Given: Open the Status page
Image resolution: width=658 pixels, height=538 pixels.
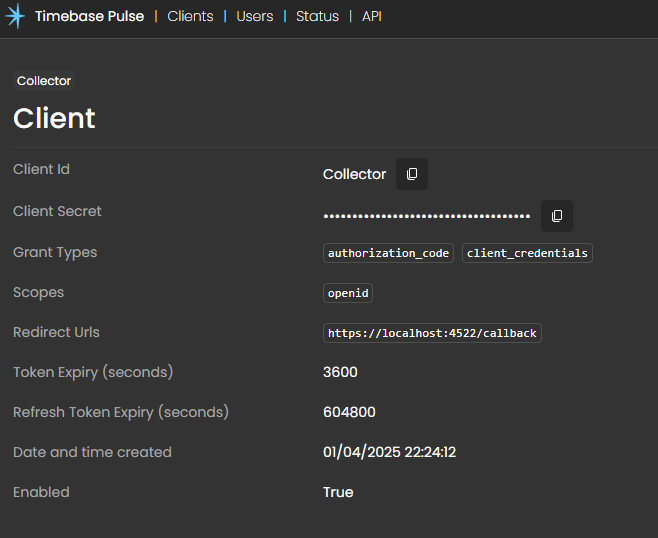Looking at the screenshot, I should 317,17.
